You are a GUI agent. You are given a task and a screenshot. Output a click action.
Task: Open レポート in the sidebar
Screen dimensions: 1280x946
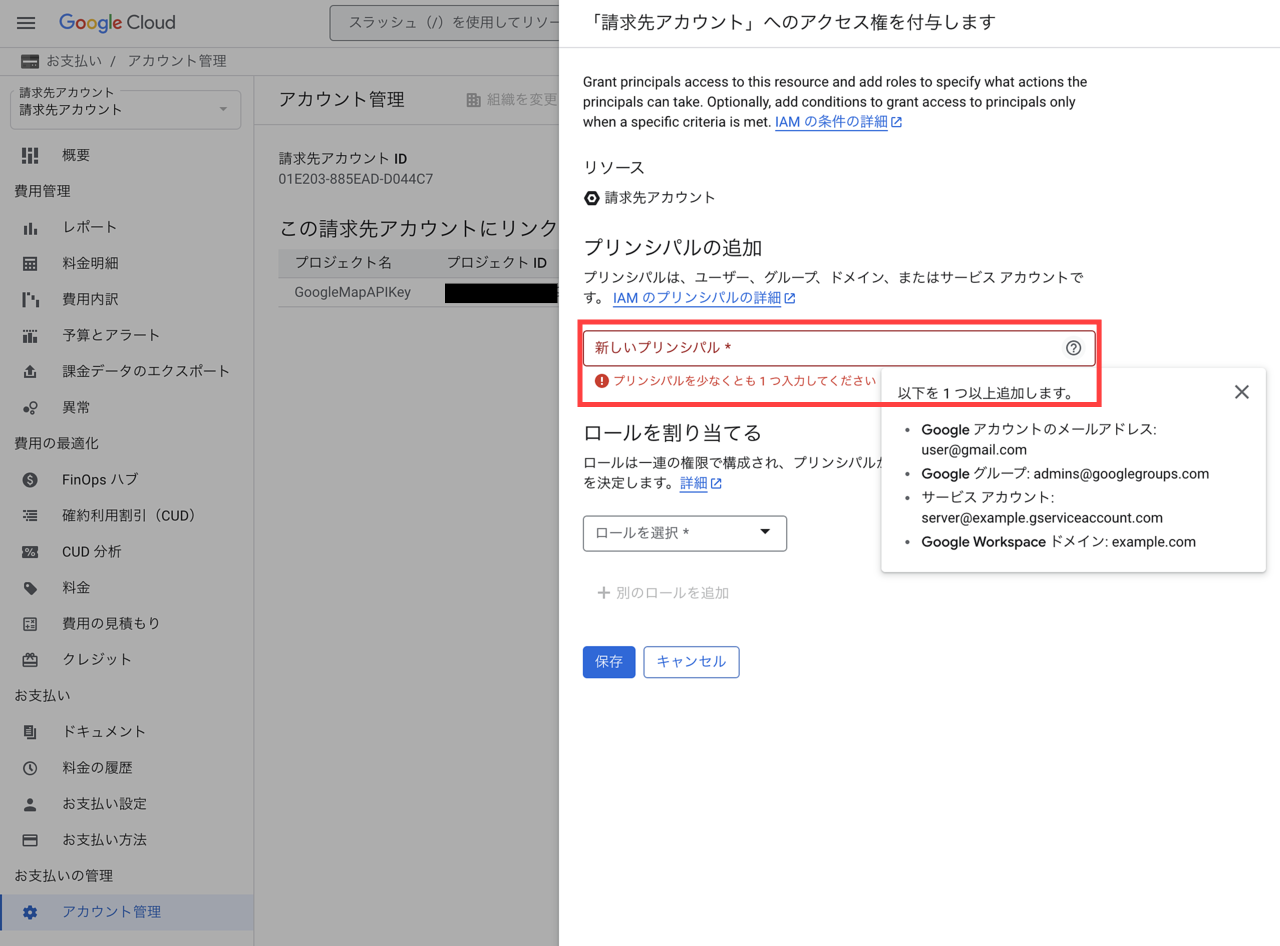tap(127, 227)
